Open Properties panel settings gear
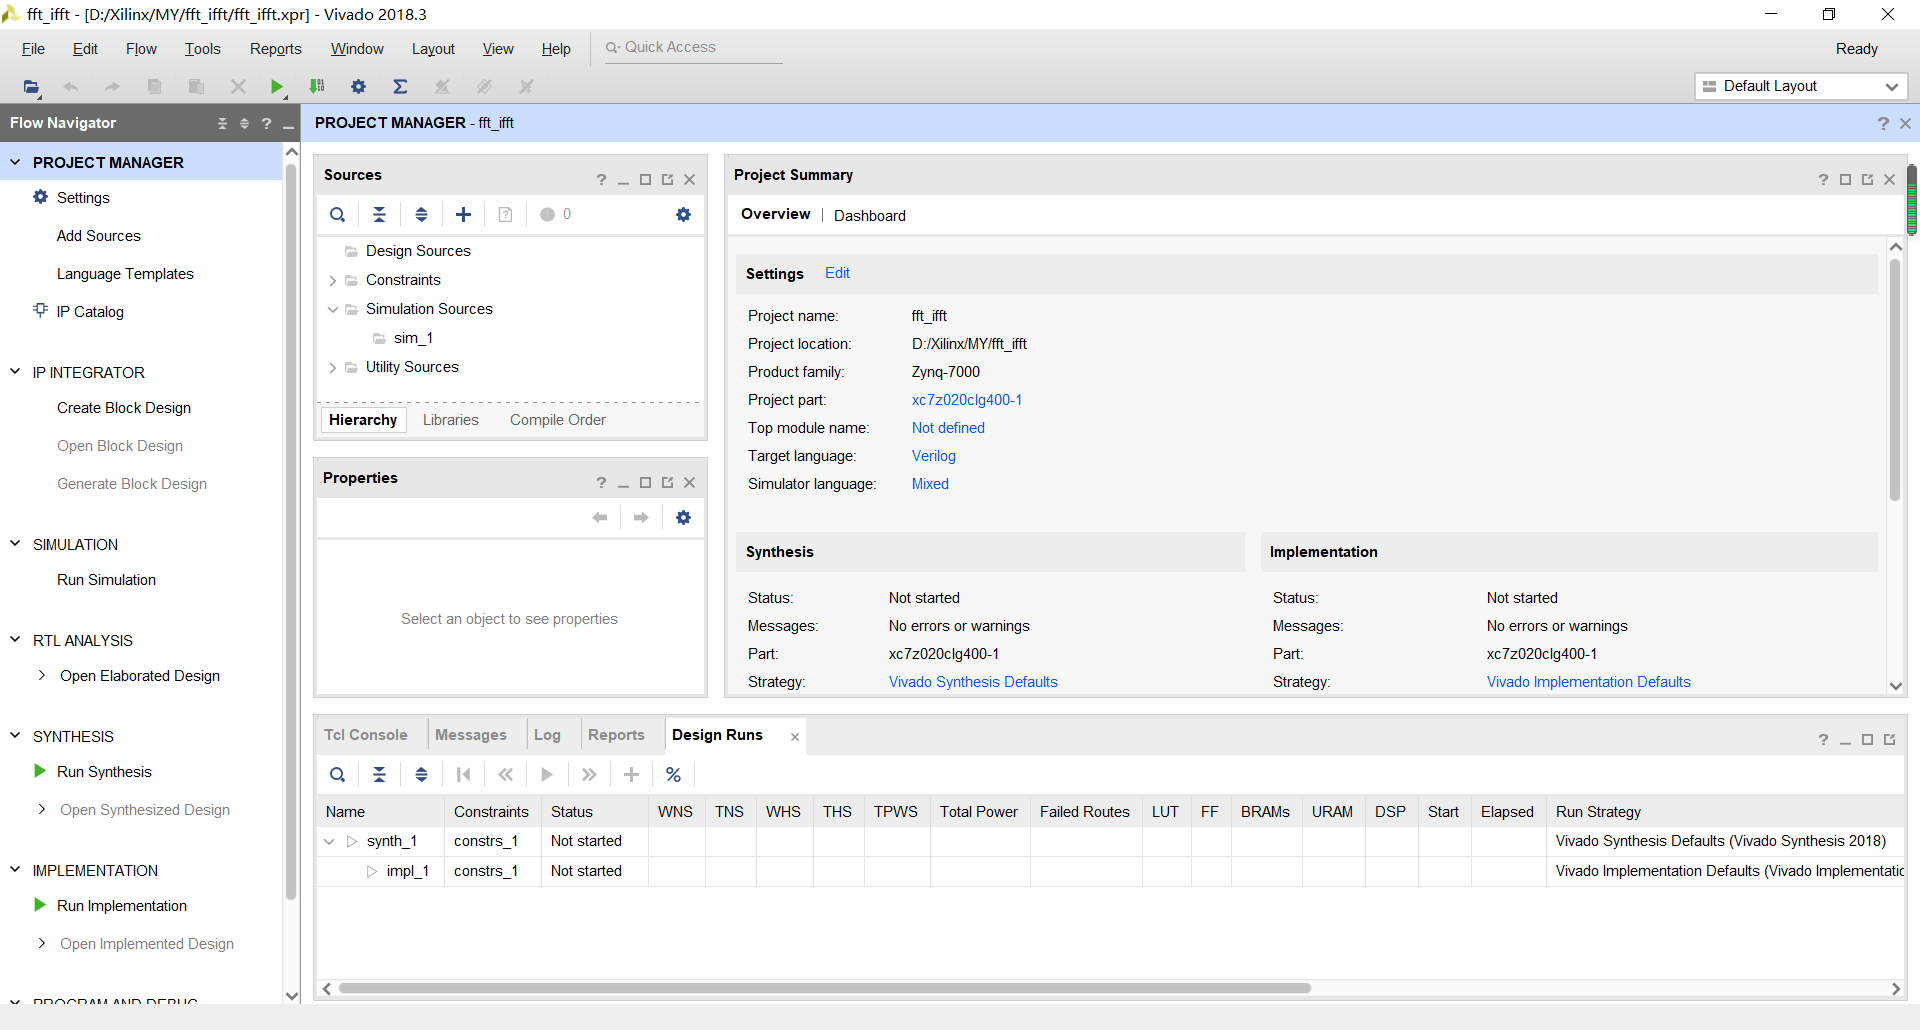Viewport: 1920px width, 1030px height. pyautogui.click(x=683, y=517)
